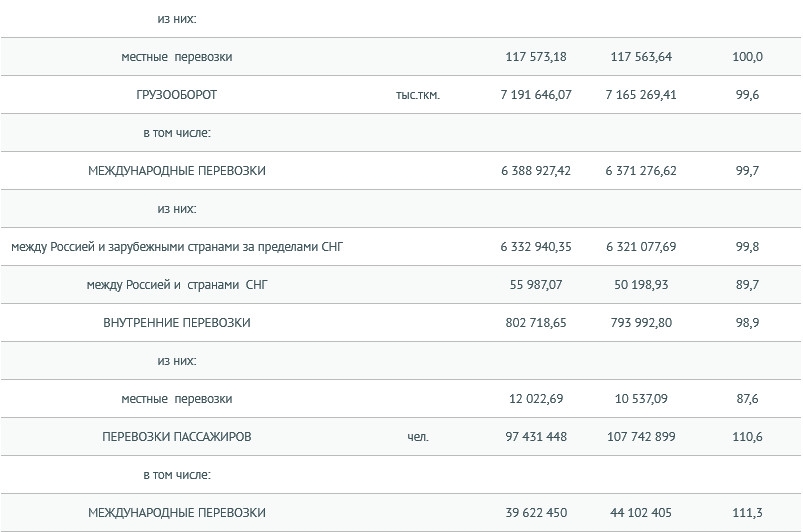Screen dimensions: 803x532
Task: Click the value 117 573,18
Action: (x=536, y=57)
